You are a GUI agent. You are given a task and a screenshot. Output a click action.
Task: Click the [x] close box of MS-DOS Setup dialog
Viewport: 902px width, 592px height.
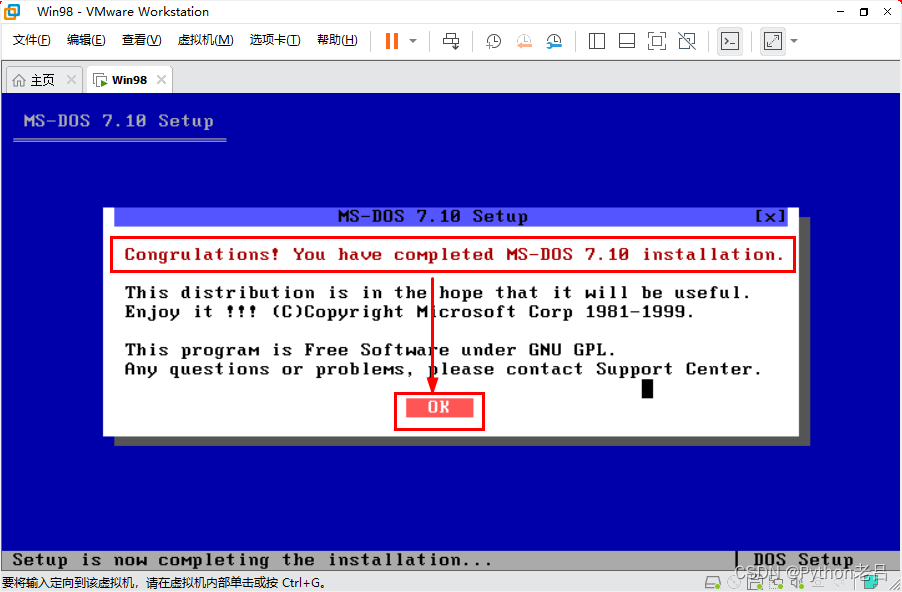pos(770,216)
